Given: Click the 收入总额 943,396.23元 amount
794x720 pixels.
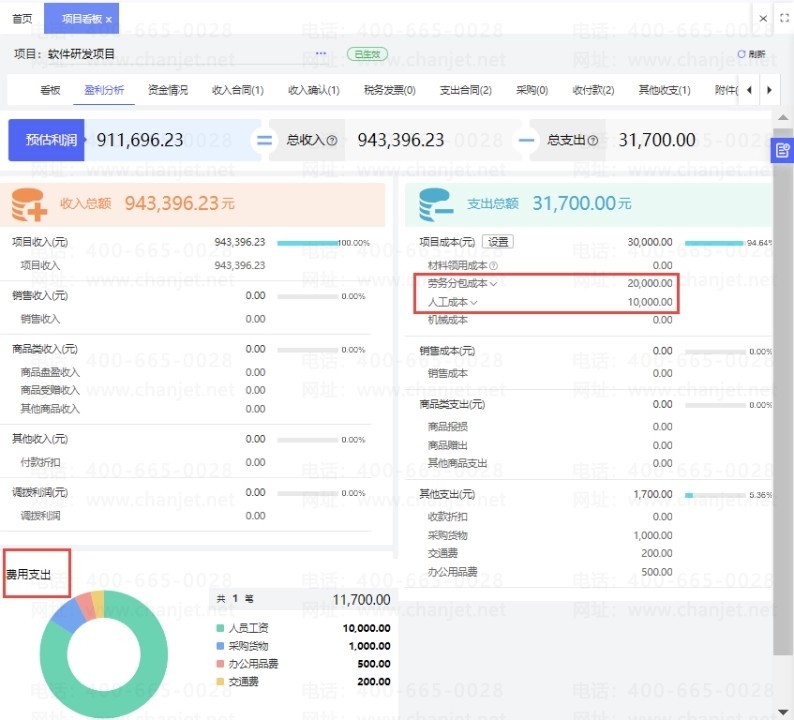Looking at the screenshot, I should (x=179, y=204).
